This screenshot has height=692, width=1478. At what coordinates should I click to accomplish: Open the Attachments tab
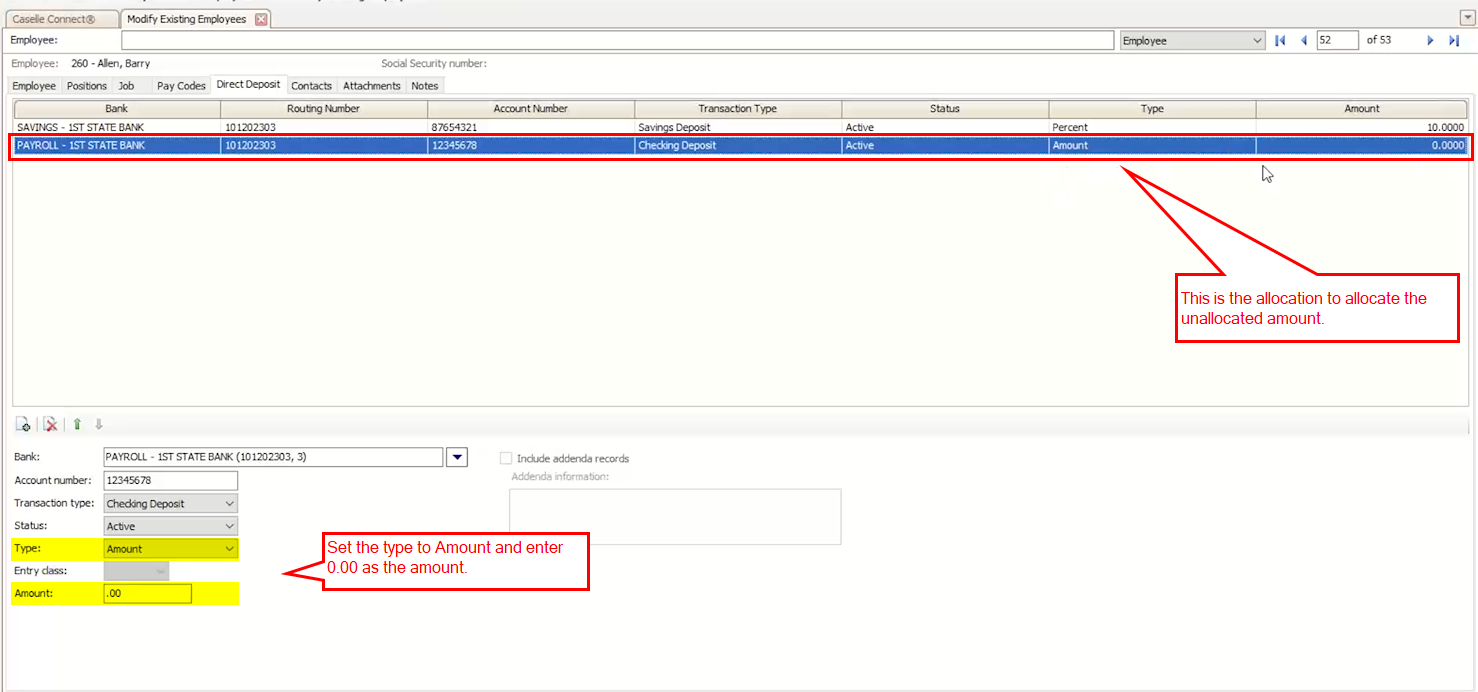tap(371, 86)
